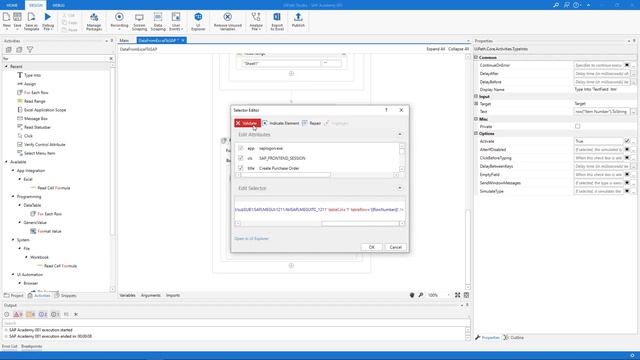Viewport: 640px width, 360px height.
Task: Click the activities filter funnel icon
Action: [30, 49]
